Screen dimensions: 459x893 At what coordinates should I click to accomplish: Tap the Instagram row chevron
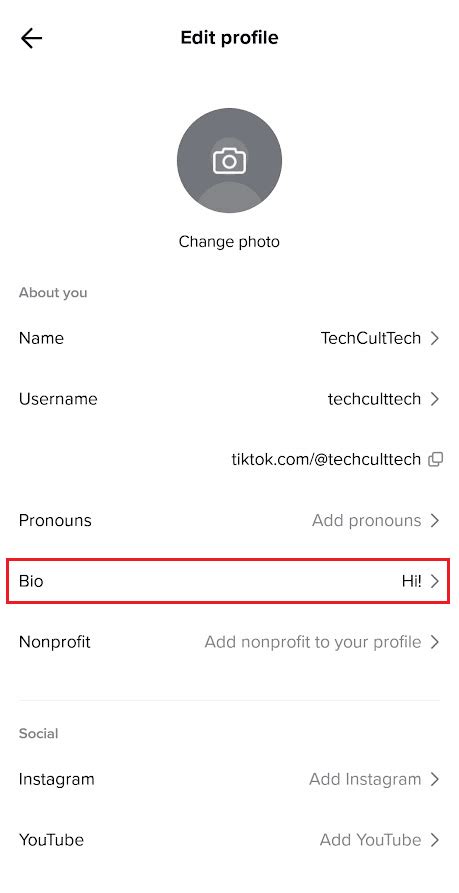point(435,779)
